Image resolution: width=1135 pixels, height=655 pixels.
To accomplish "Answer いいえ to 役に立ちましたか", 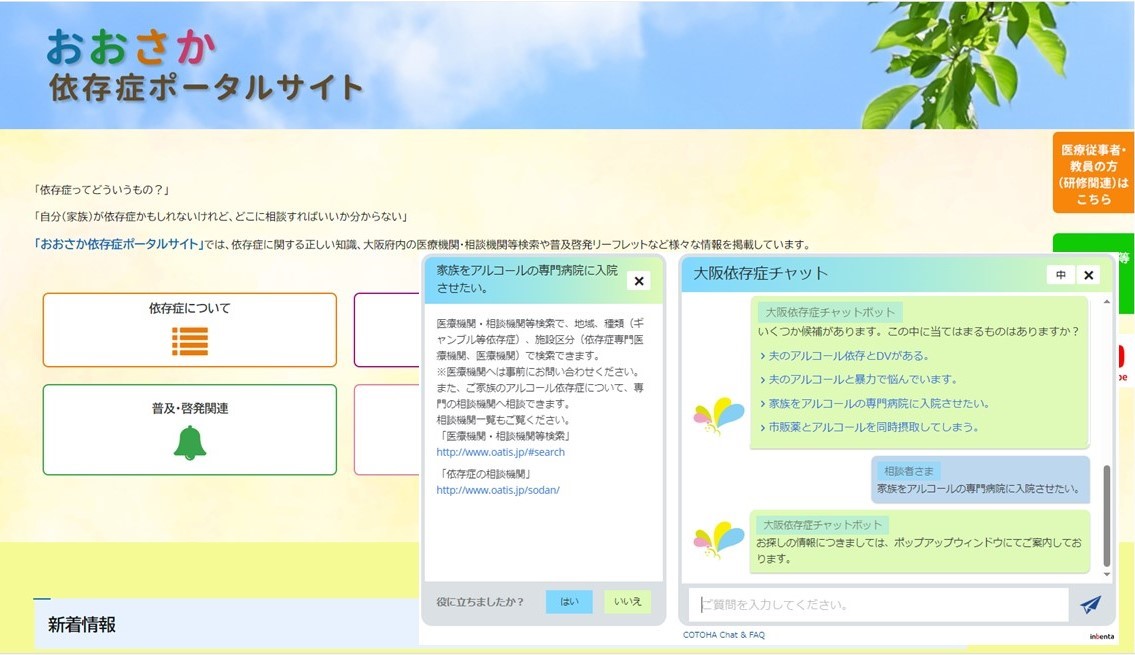I will pyautogui.click(x=627, y=601).
